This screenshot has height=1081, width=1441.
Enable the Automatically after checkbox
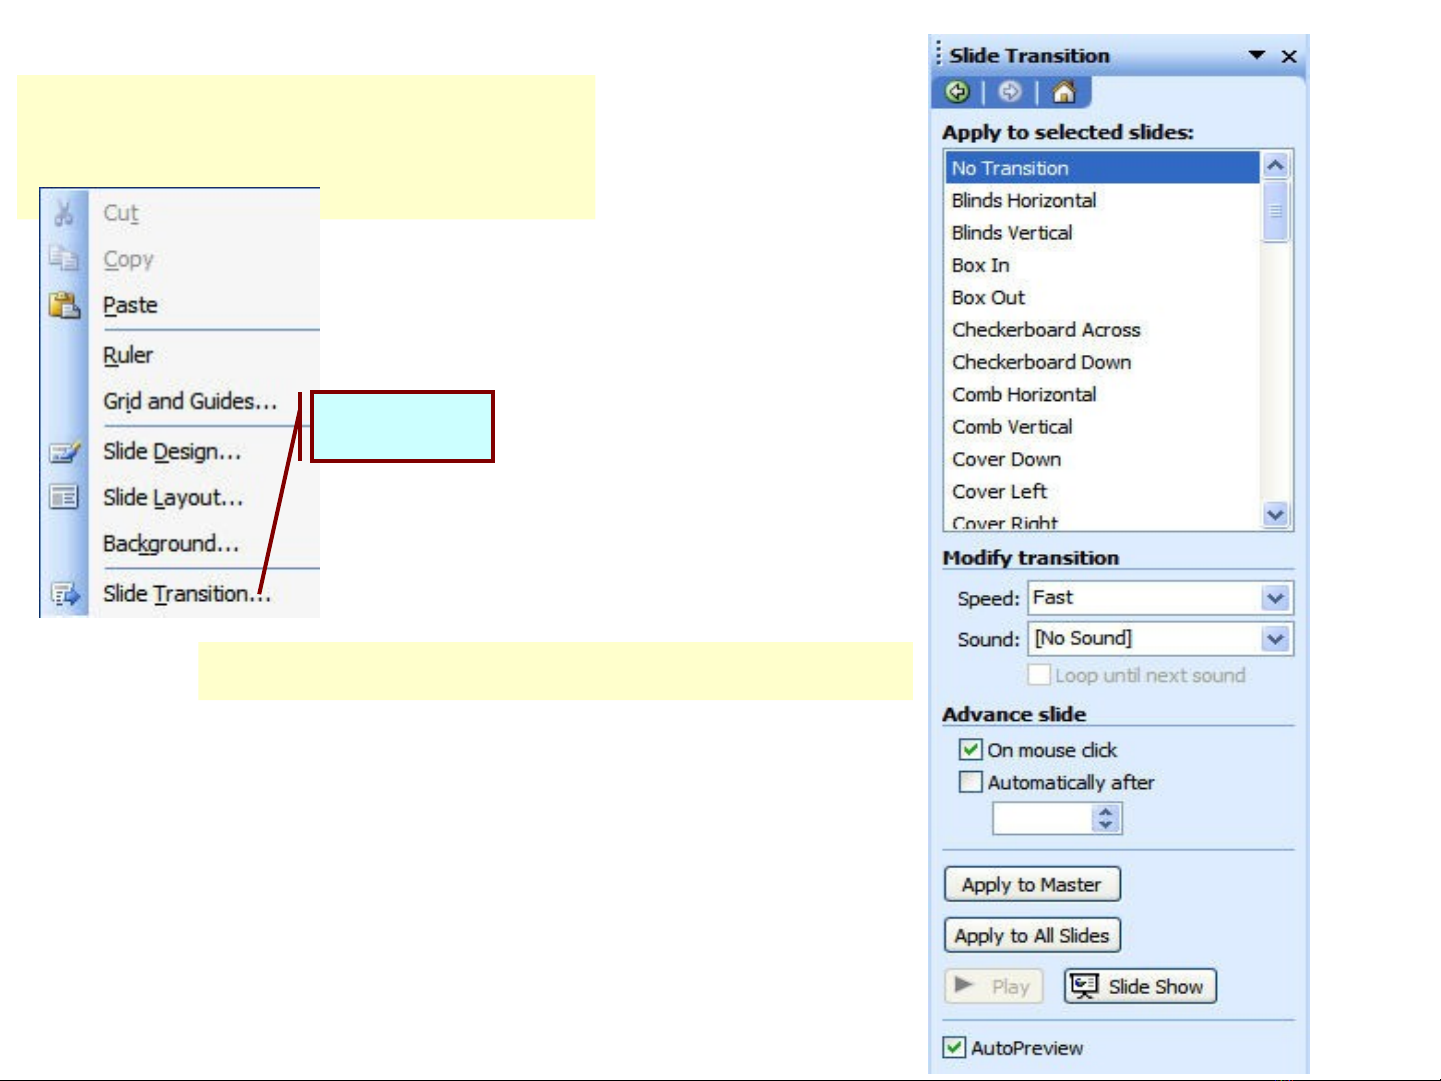[970, 782]
